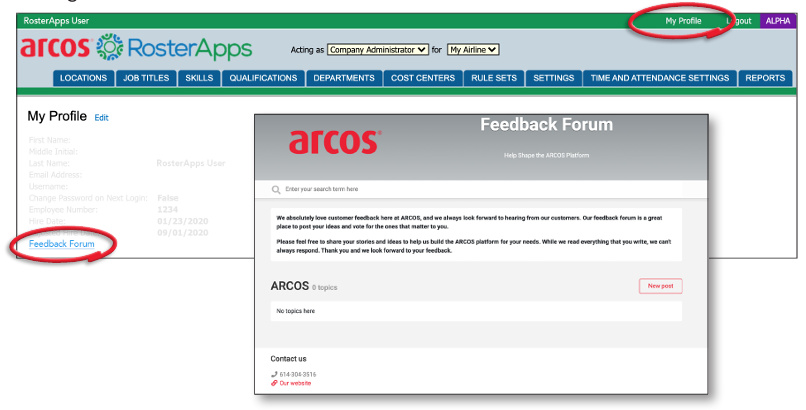Screen dimensions: 806x410
Task: Open the RULE SETS tab
Action: pyautogui.click(x=494, y=78)
